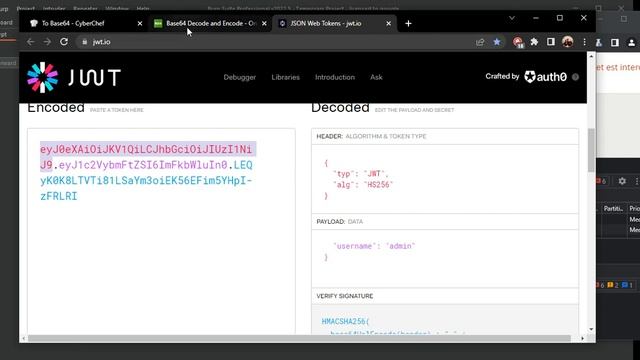Click the auth0 logo
The width and height of the screenshot is (640, 360).
point(546,77)
